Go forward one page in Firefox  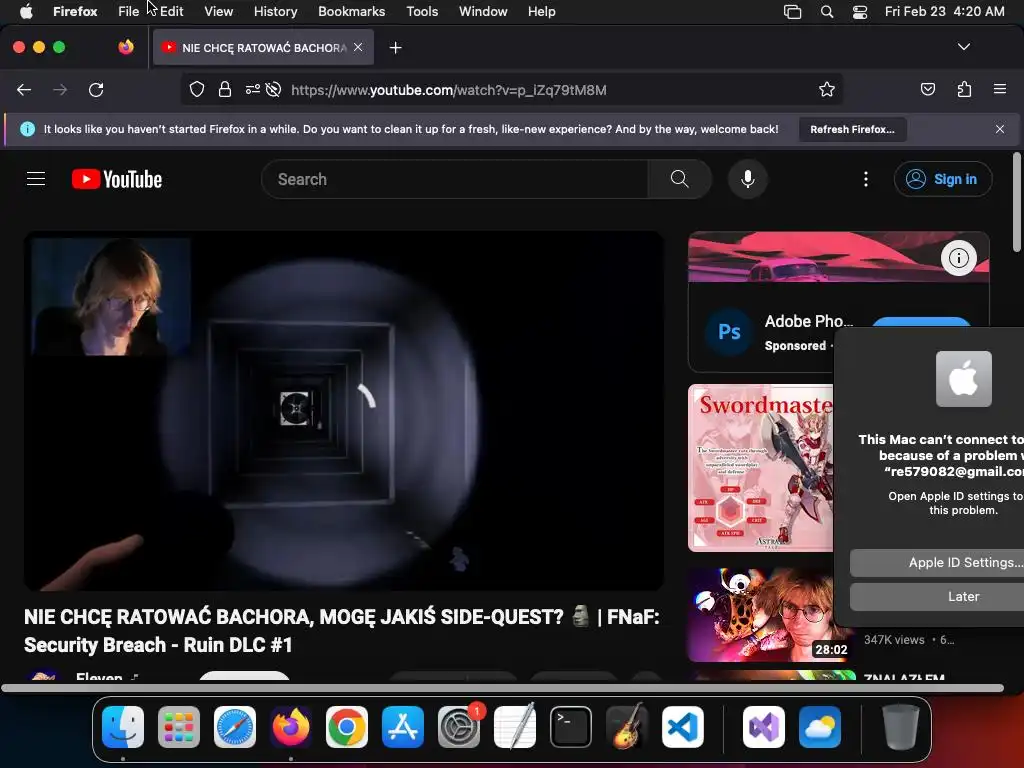pyautogui.click(x=60, y=89)
